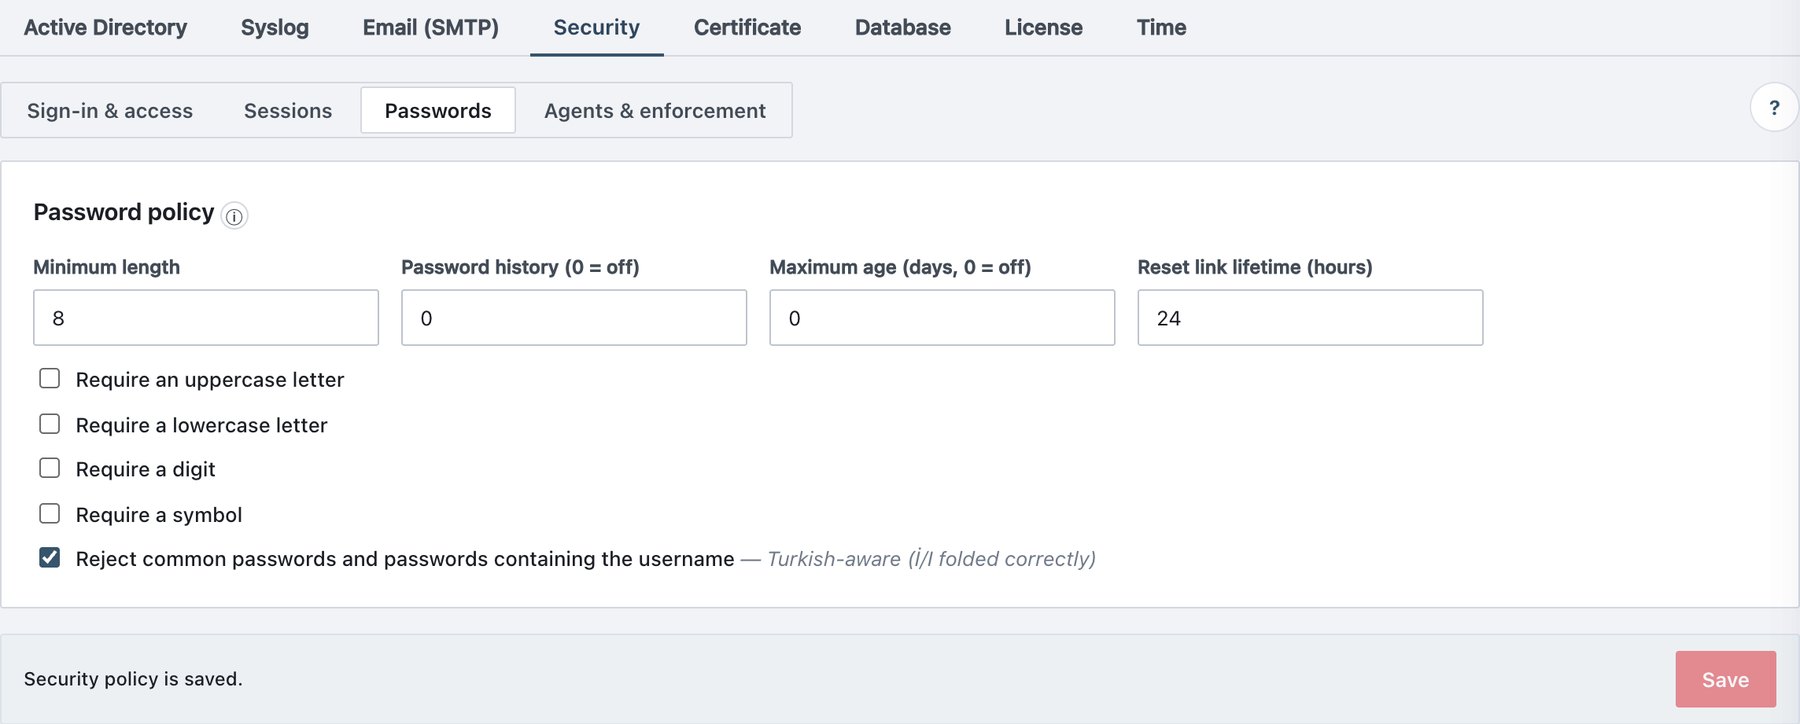The height and width of the screenshot is (724, 1800).
Task: Enable Require an uppercase letter
Action: coord(49,378)
